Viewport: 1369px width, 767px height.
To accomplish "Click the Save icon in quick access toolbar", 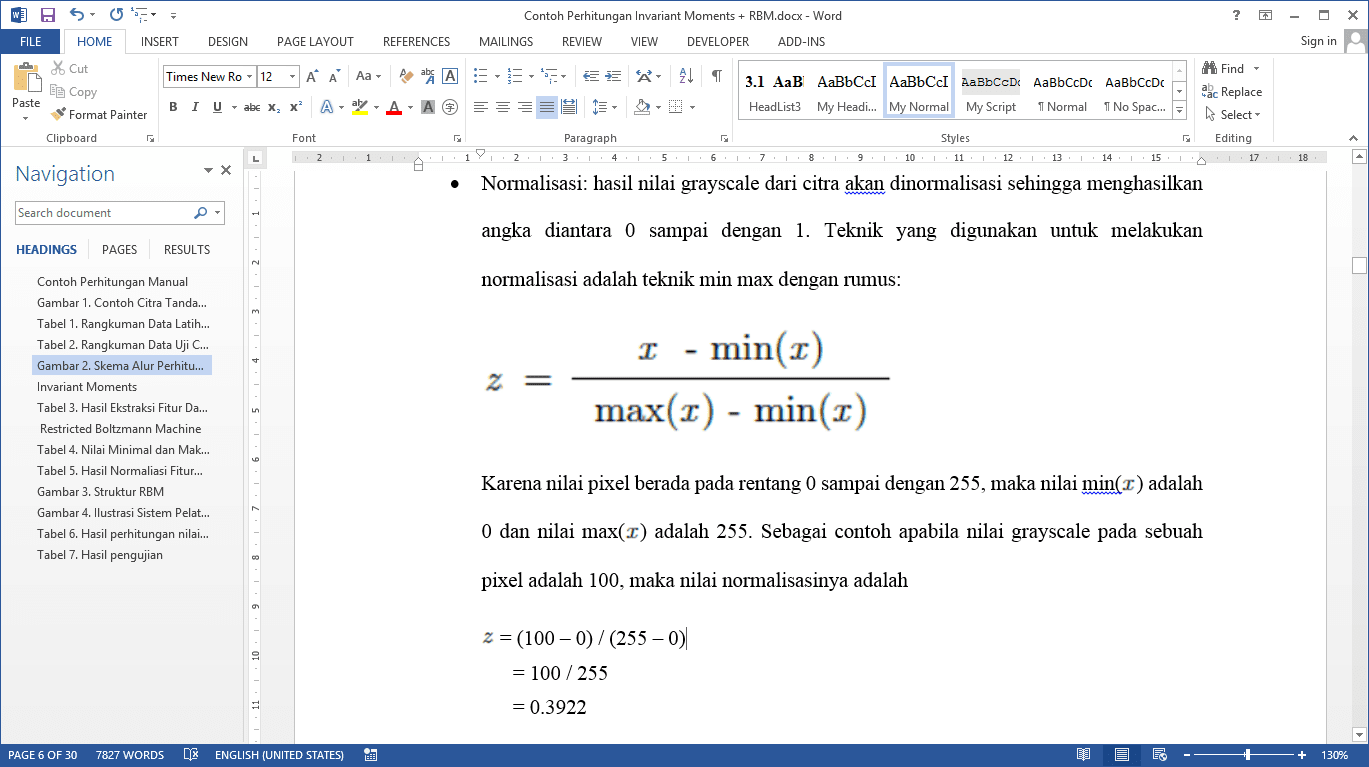I will 47,15.
